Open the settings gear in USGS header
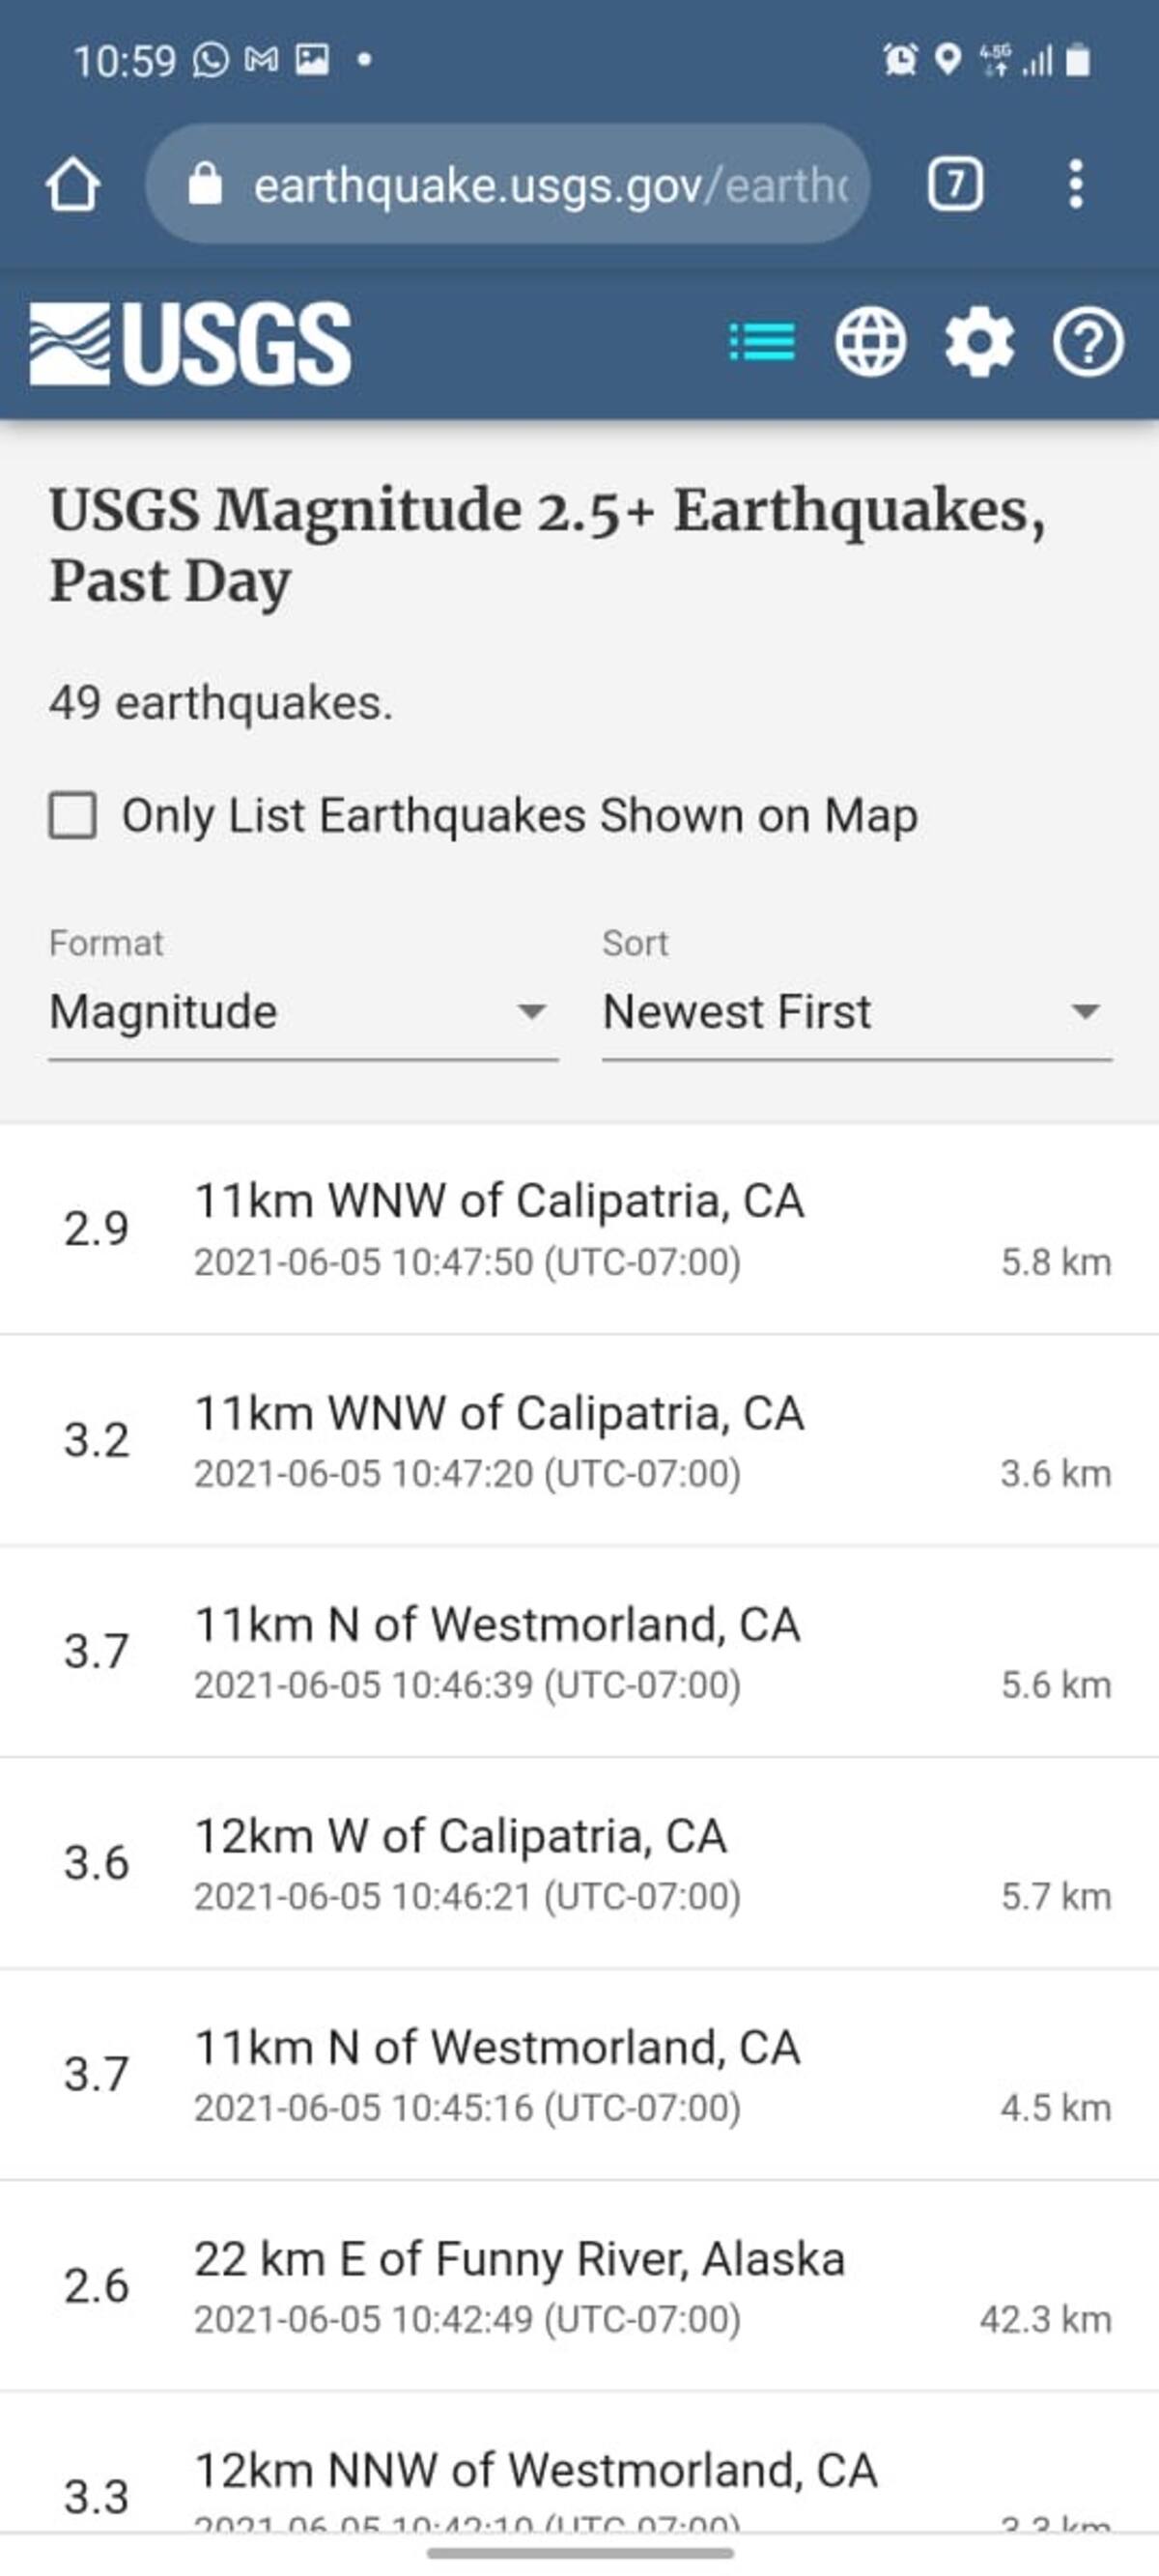1159x2576 pixels. click(979, 342)
